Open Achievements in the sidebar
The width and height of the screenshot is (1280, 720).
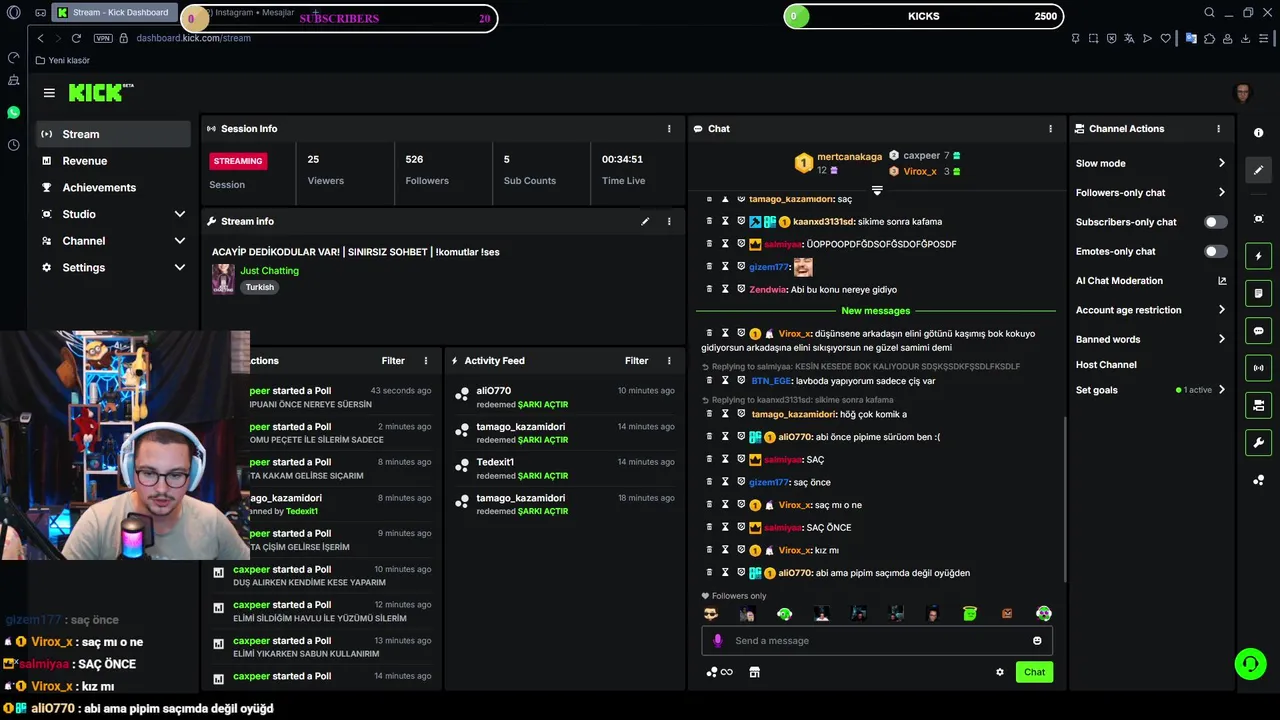point(112,188)
